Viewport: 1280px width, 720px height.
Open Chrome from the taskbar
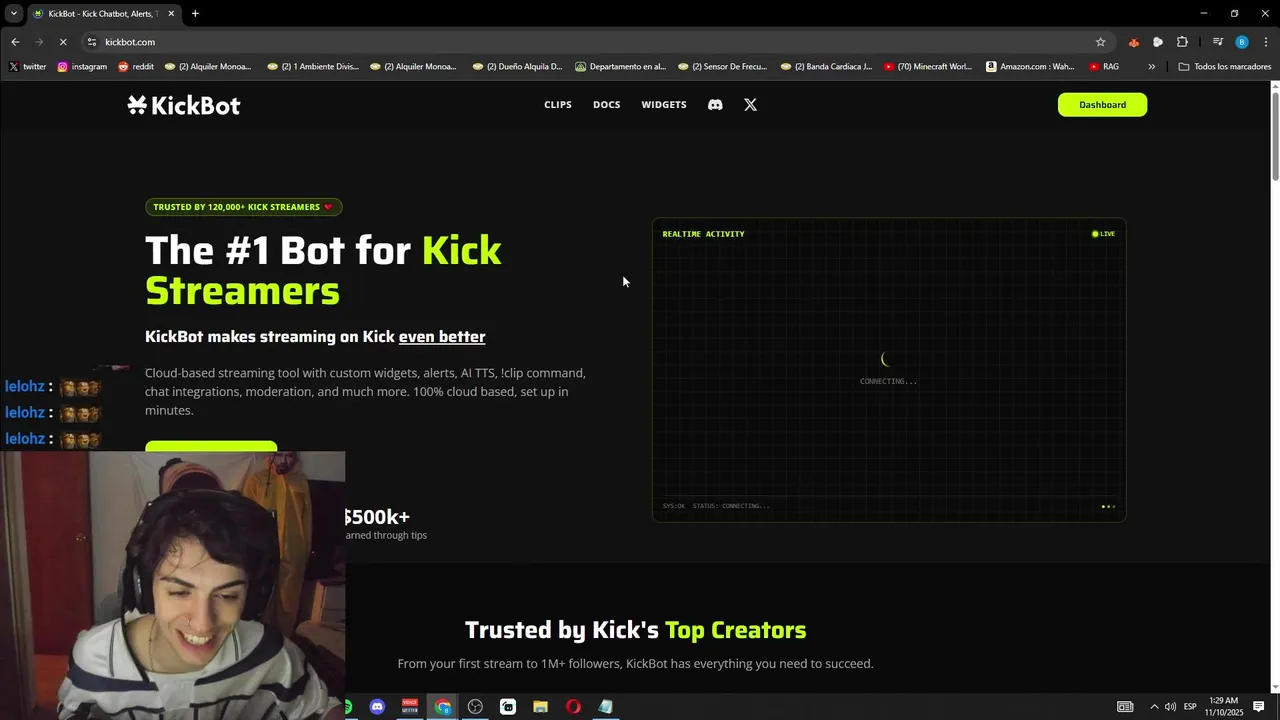(443, 707)
